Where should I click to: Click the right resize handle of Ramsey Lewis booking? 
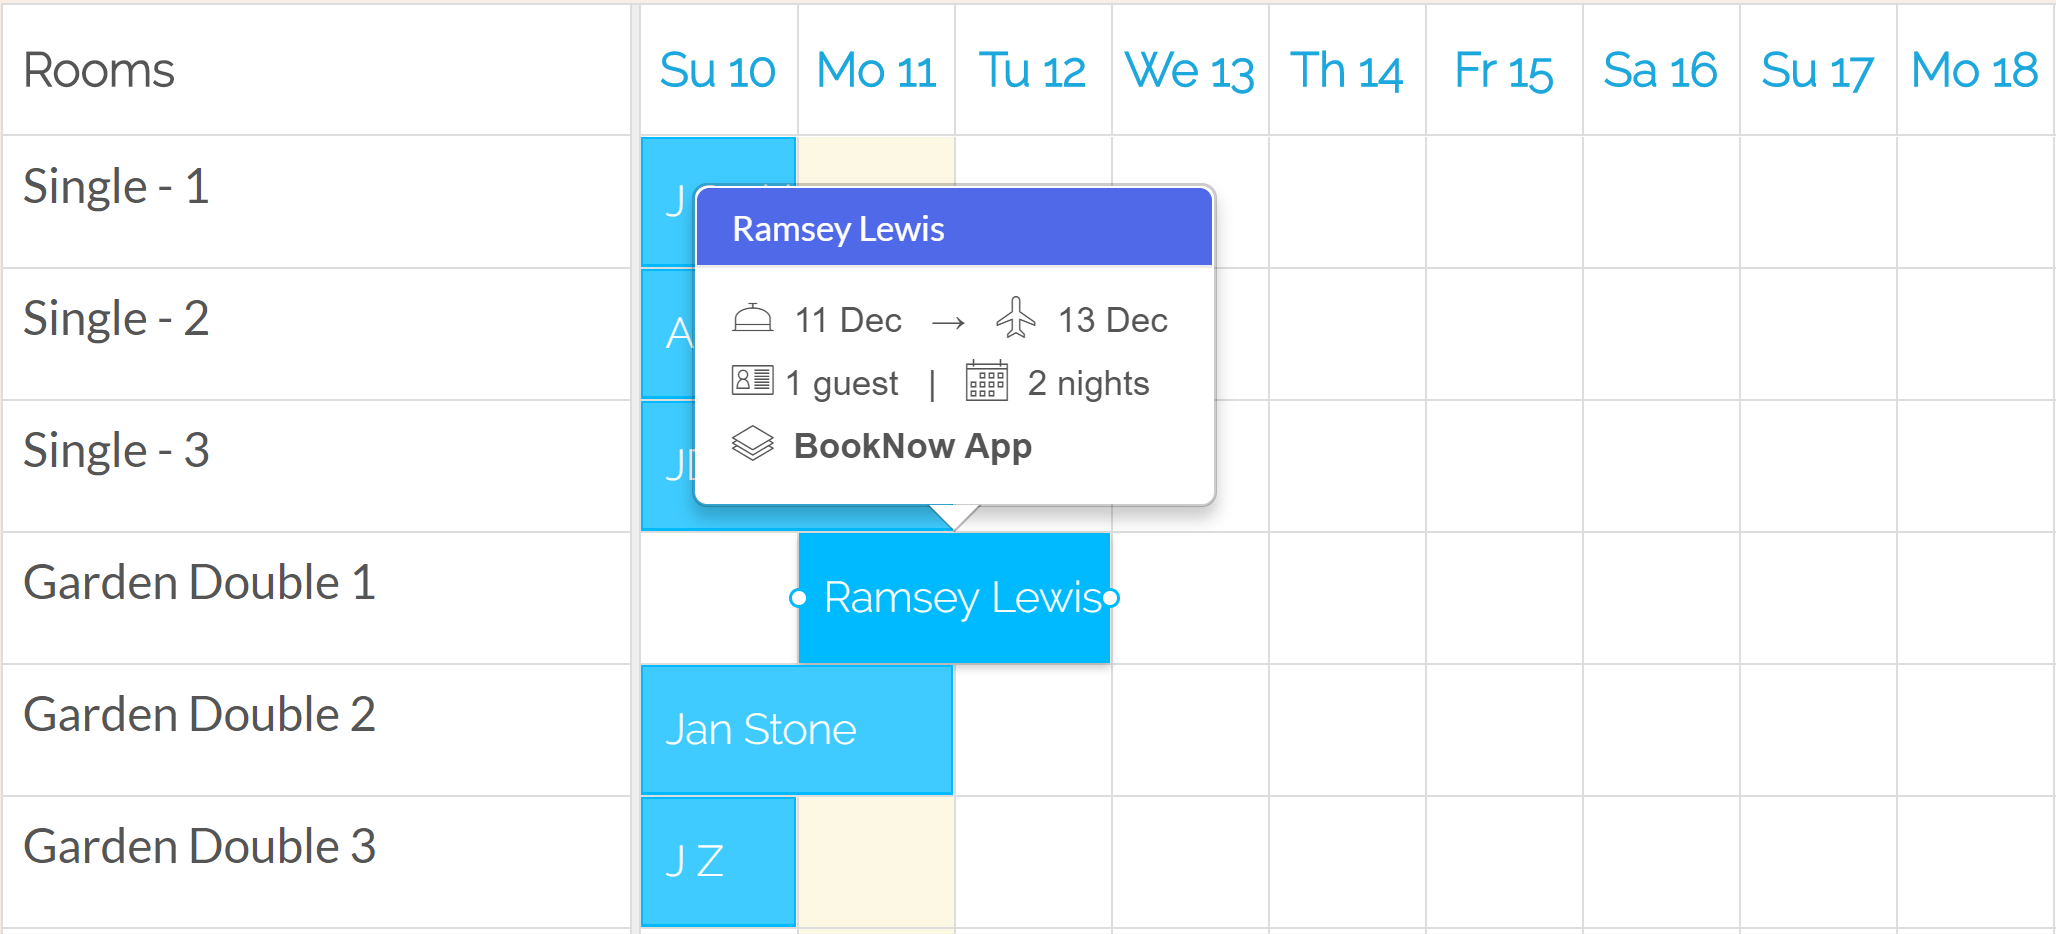[x=1110, y=598]
